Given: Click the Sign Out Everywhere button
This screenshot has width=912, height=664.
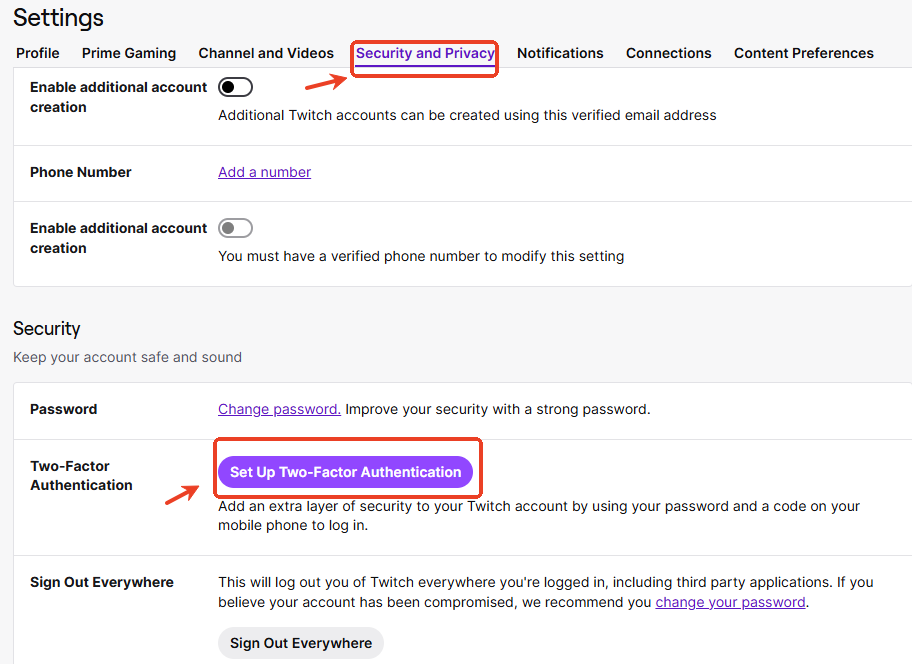Looking at the screenshot, I should point(300,643).
